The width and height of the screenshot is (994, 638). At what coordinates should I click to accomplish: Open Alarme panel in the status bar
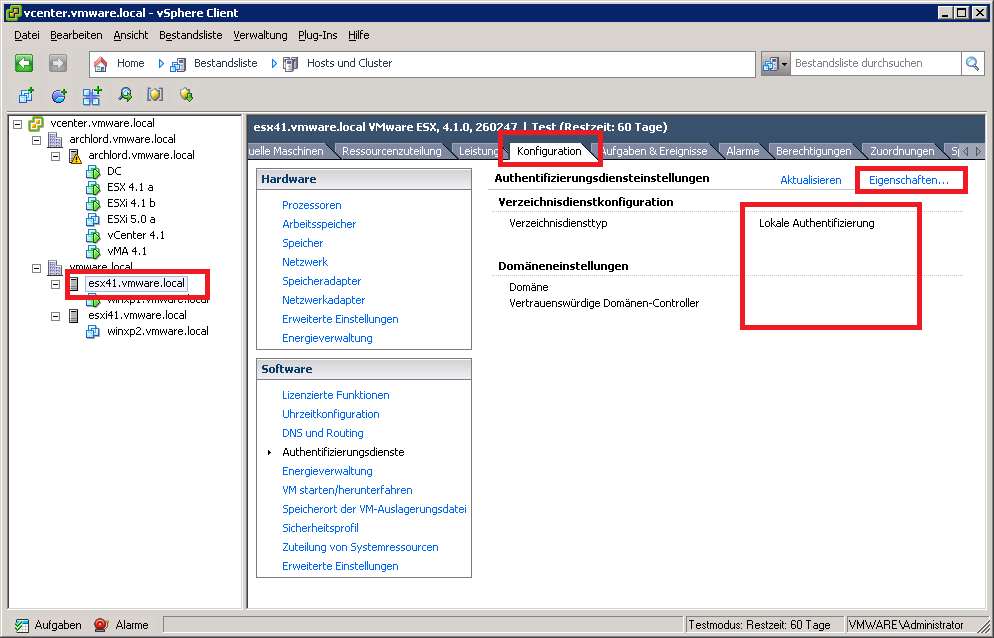click(x=121, y=625)
